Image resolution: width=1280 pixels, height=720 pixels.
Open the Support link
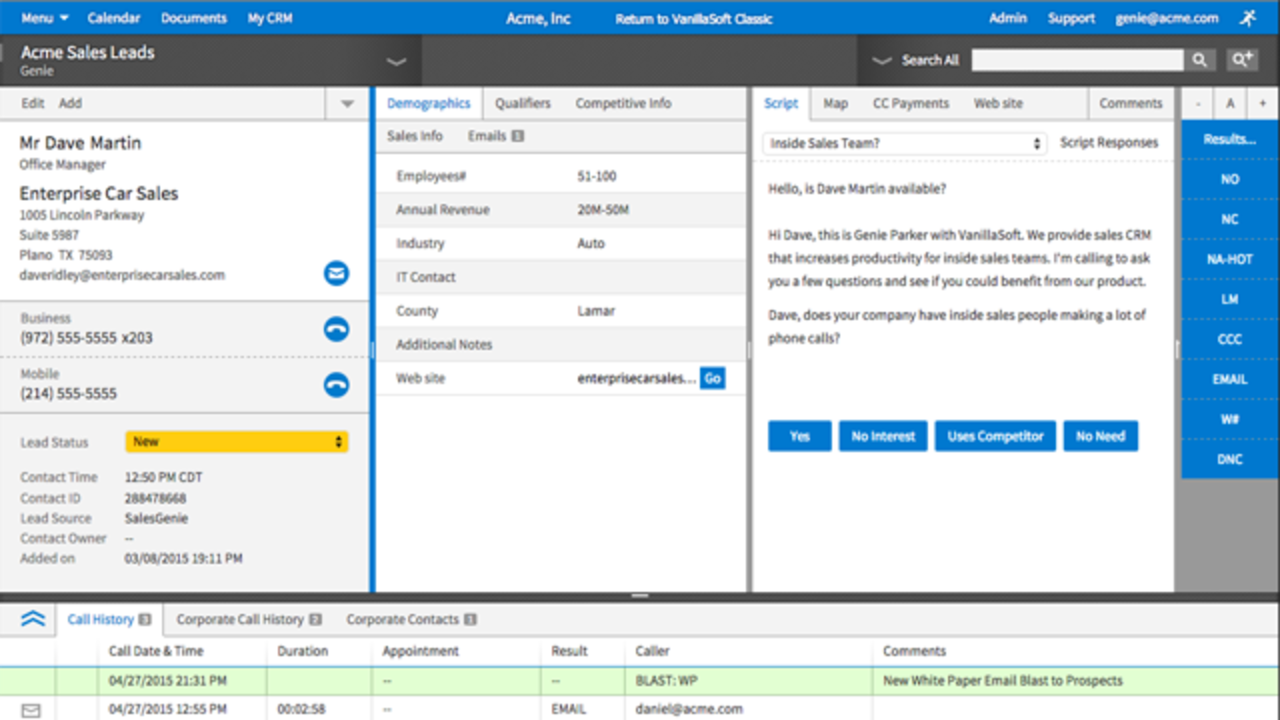click(x=1071, y=18)
